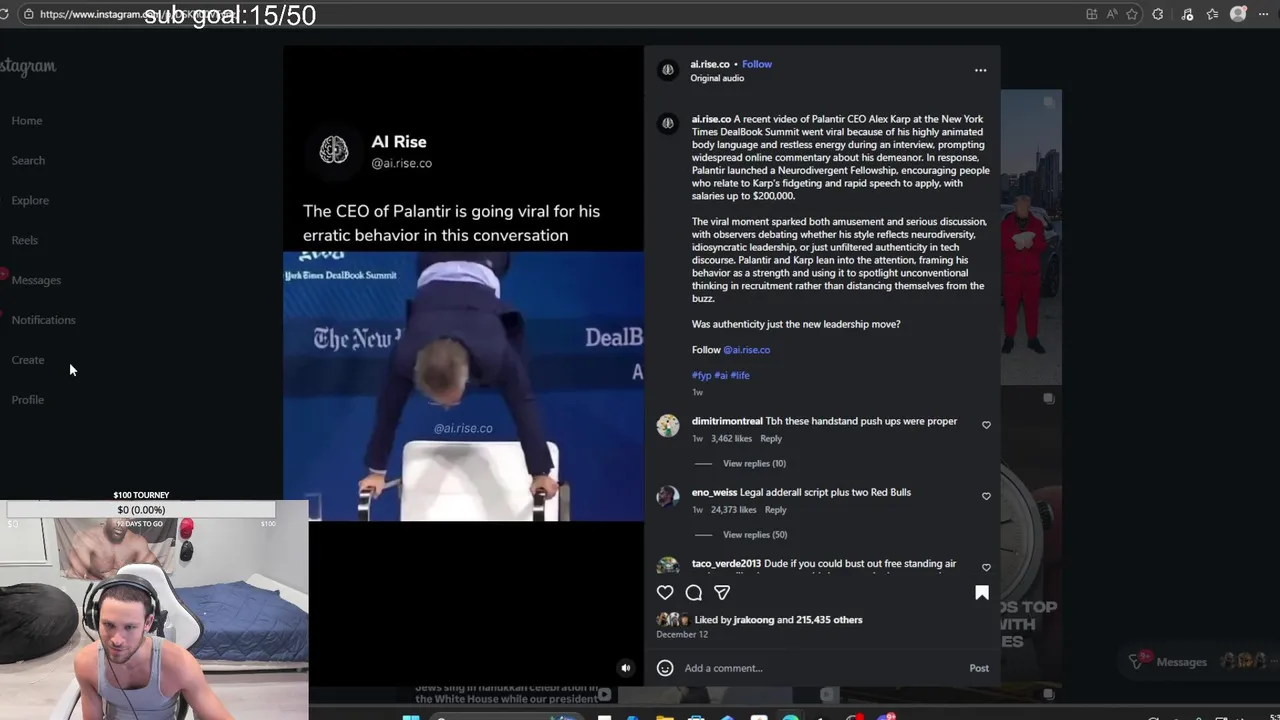Open the browser extensions icon
The width and height of the screenshot is (1280, 720).
click(1158, 14)
